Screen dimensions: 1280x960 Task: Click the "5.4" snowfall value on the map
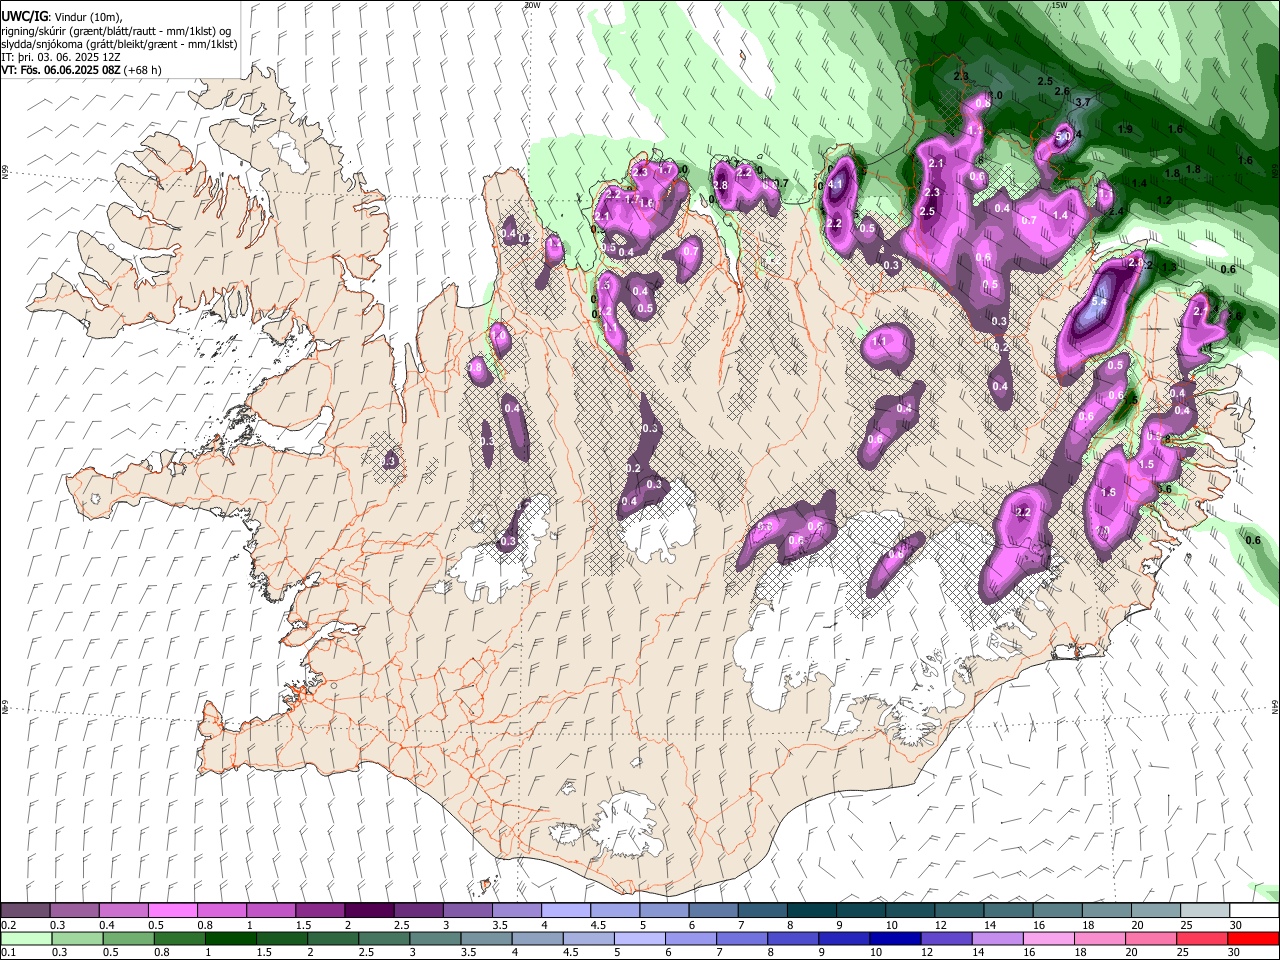tap(1099, 301)
